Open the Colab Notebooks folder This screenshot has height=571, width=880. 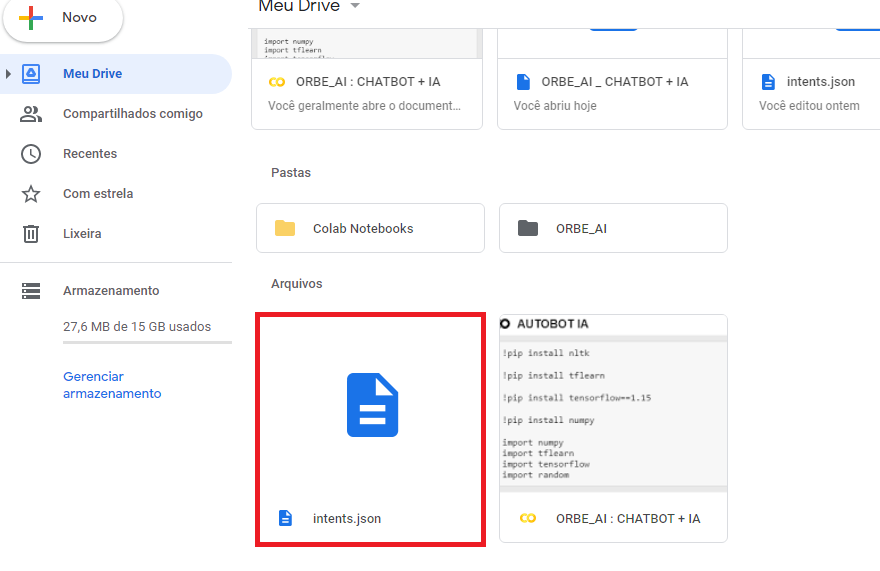click(370, 228)
